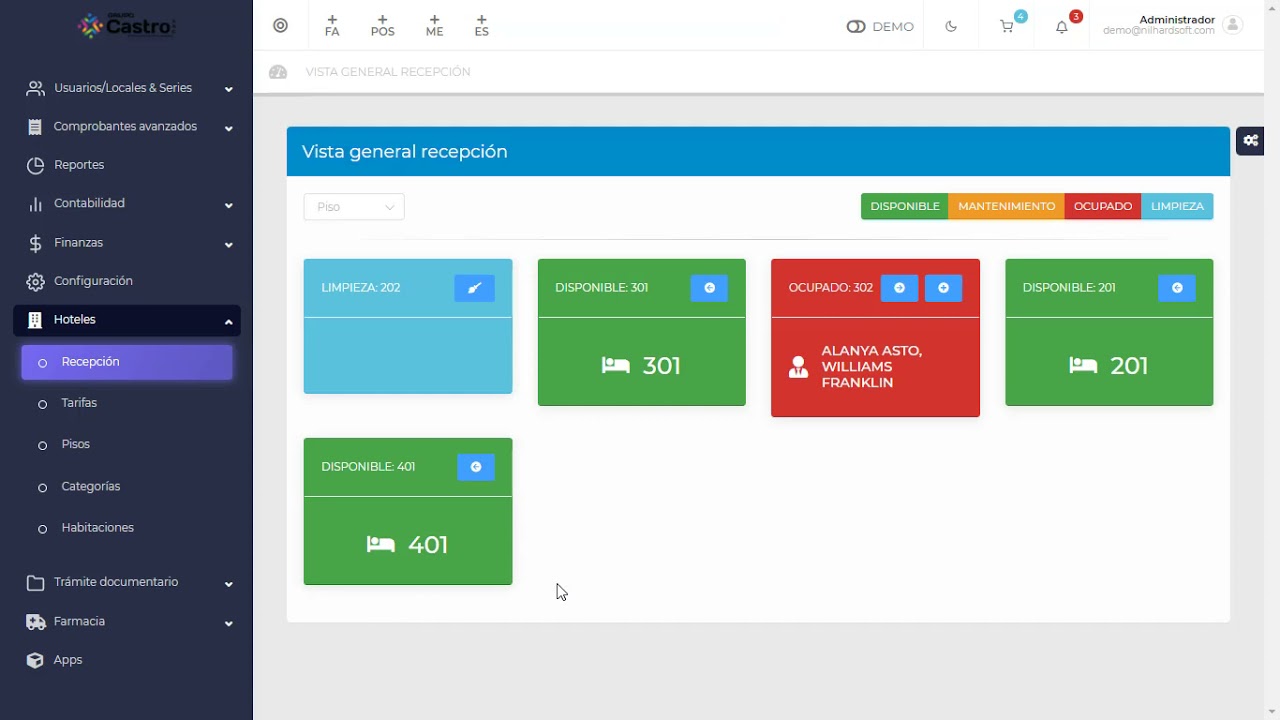
Task: Click the bed icon of room 201
Action: [x=1083, y=366]
